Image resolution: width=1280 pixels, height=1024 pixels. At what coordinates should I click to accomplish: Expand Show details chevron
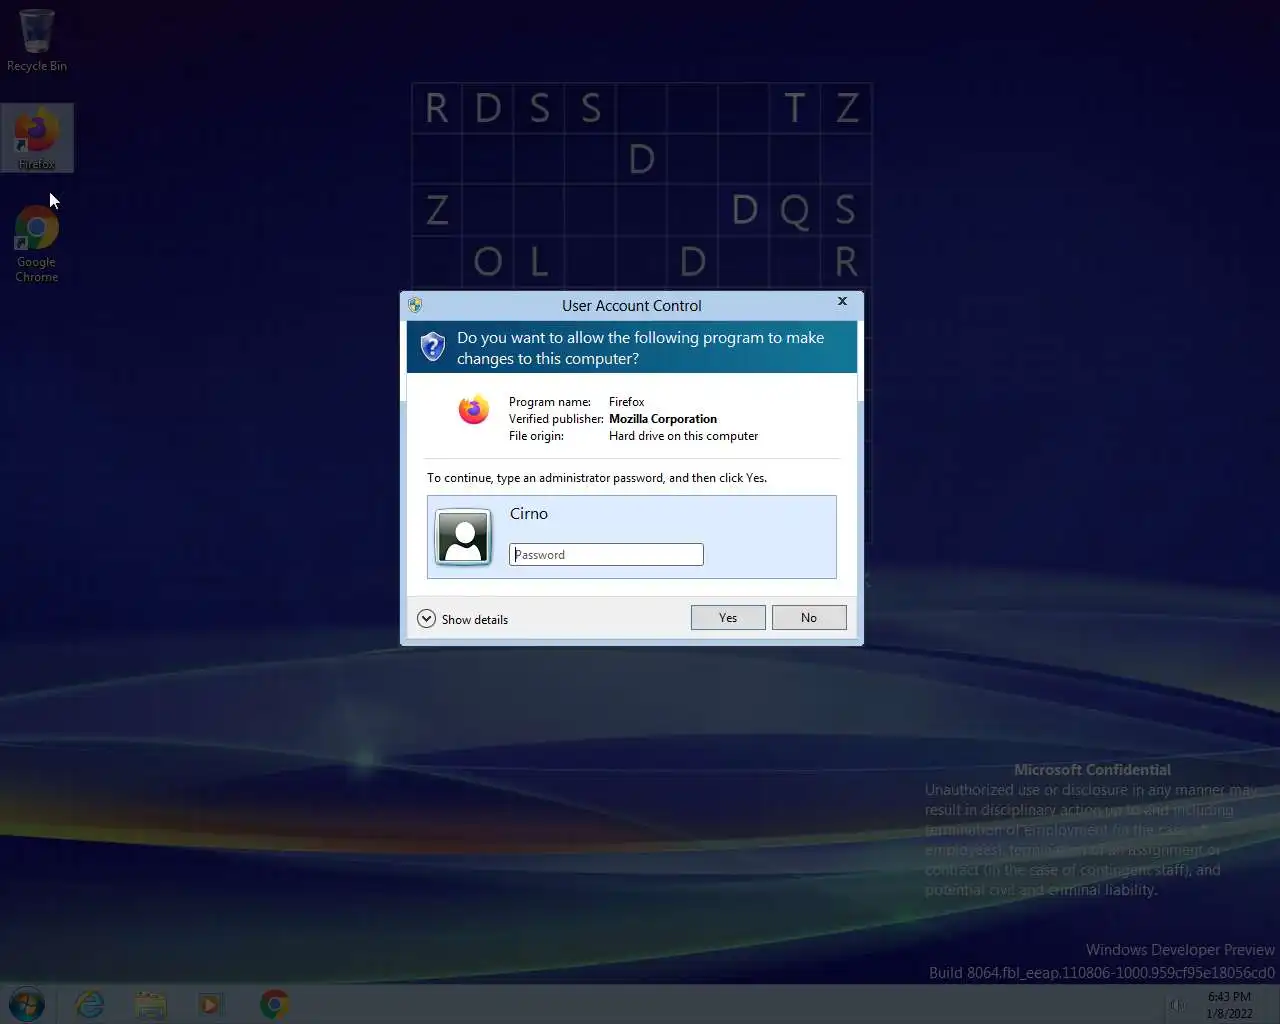click(x=426, y=619)
